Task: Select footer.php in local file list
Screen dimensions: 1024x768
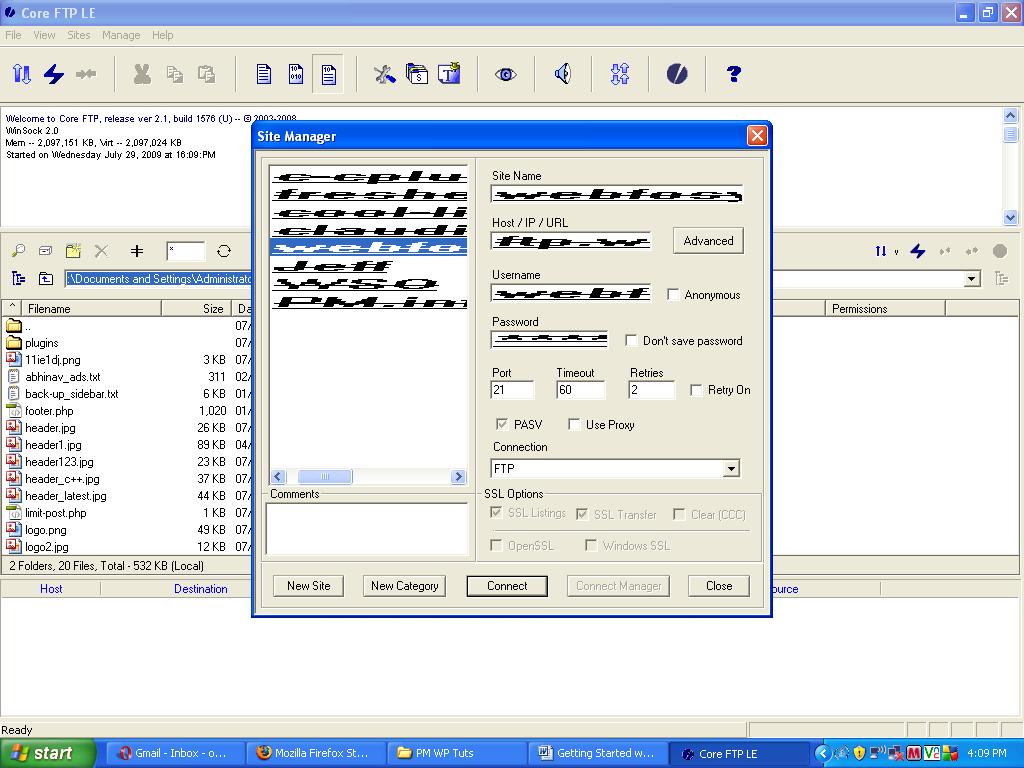Action: tap(49, 411)
